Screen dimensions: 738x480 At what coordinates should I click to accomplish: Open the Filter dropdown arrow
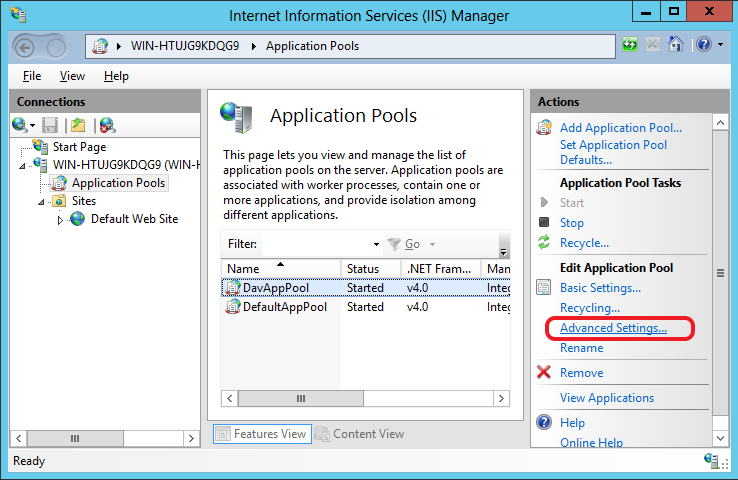click(376, 244)
